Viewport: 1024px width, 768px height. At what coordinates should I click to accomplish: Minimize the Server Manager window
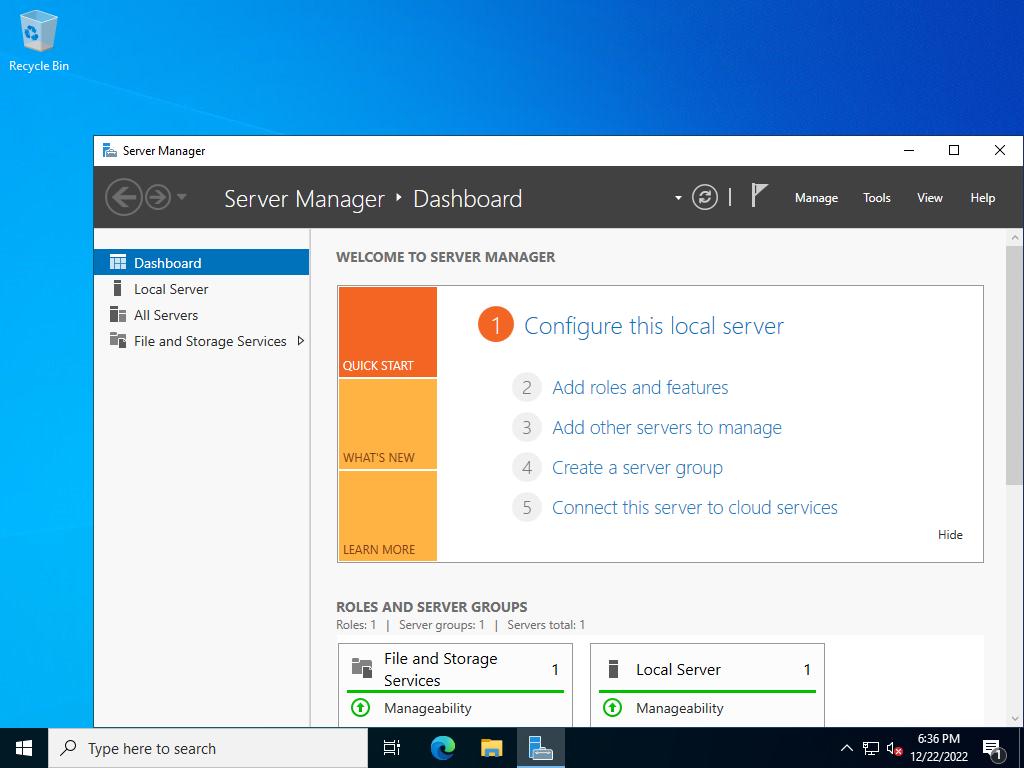(908, 150)
